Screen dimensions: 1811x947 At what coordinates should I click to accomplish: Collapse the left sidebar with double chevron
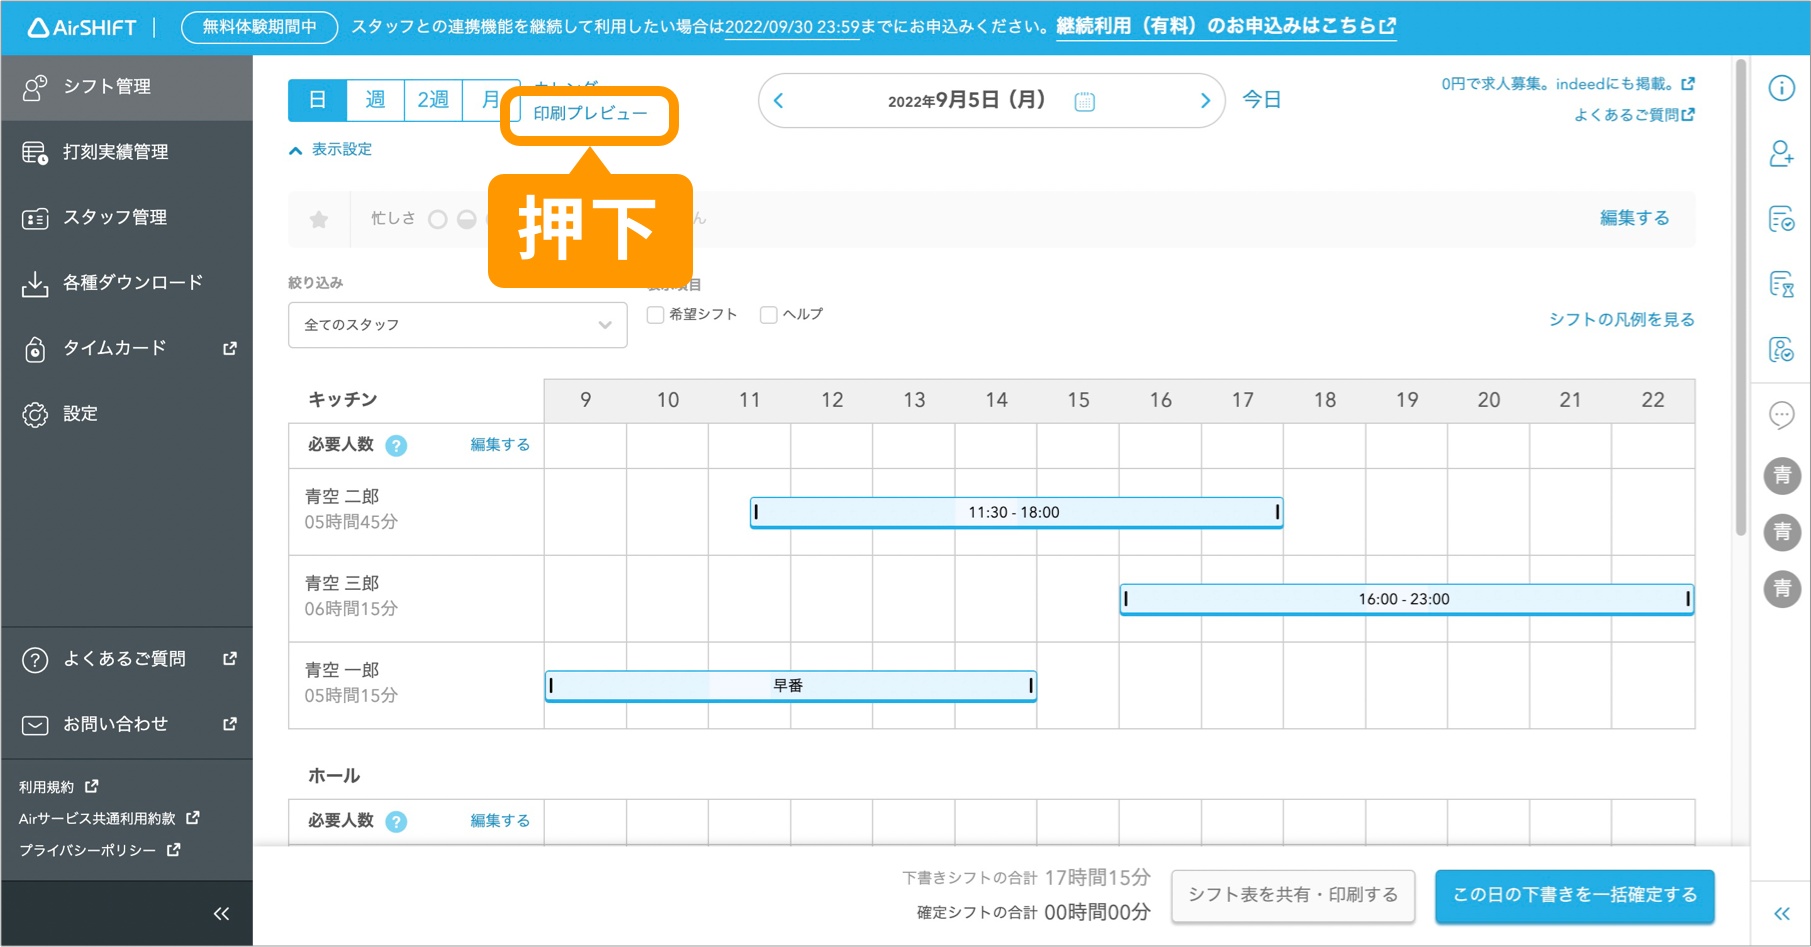pos(221,913)
